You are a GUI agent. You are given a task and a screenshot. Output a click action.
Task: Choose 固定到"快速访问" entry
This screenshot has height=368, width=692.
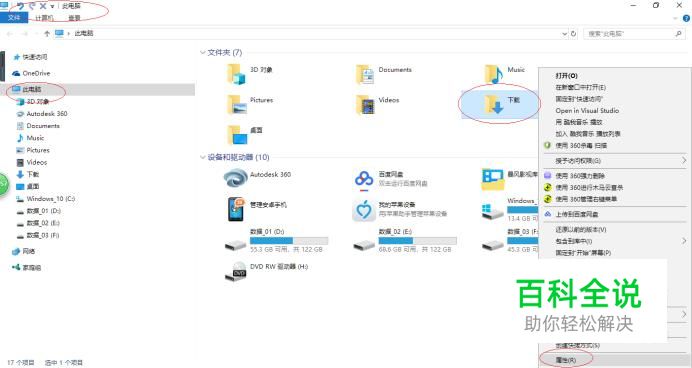(579, 99)
